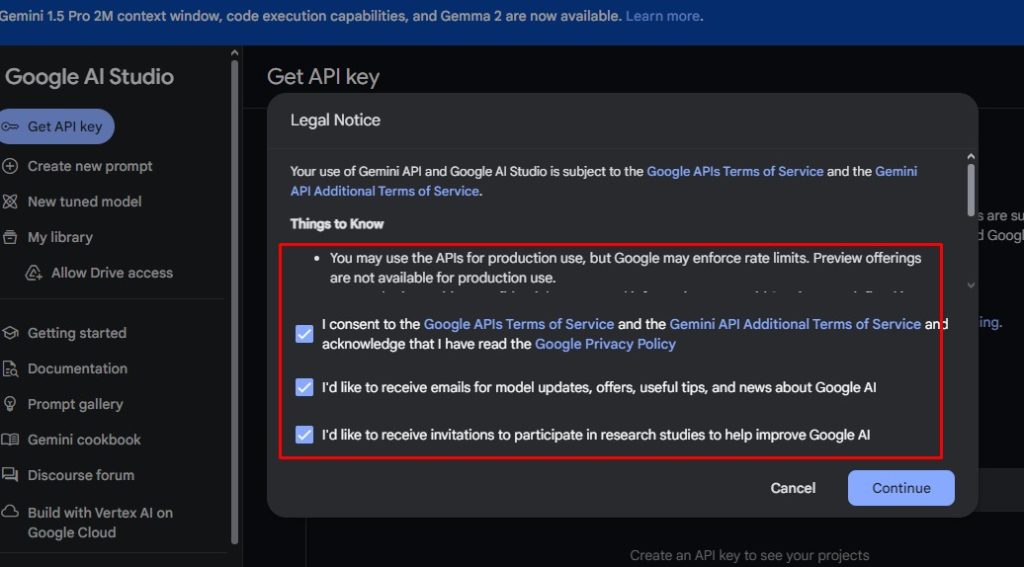This screenshot has height=567, width=1024.
Task: Open Google APIs Terms of Service link in intro paragraph
Action: 735,171
